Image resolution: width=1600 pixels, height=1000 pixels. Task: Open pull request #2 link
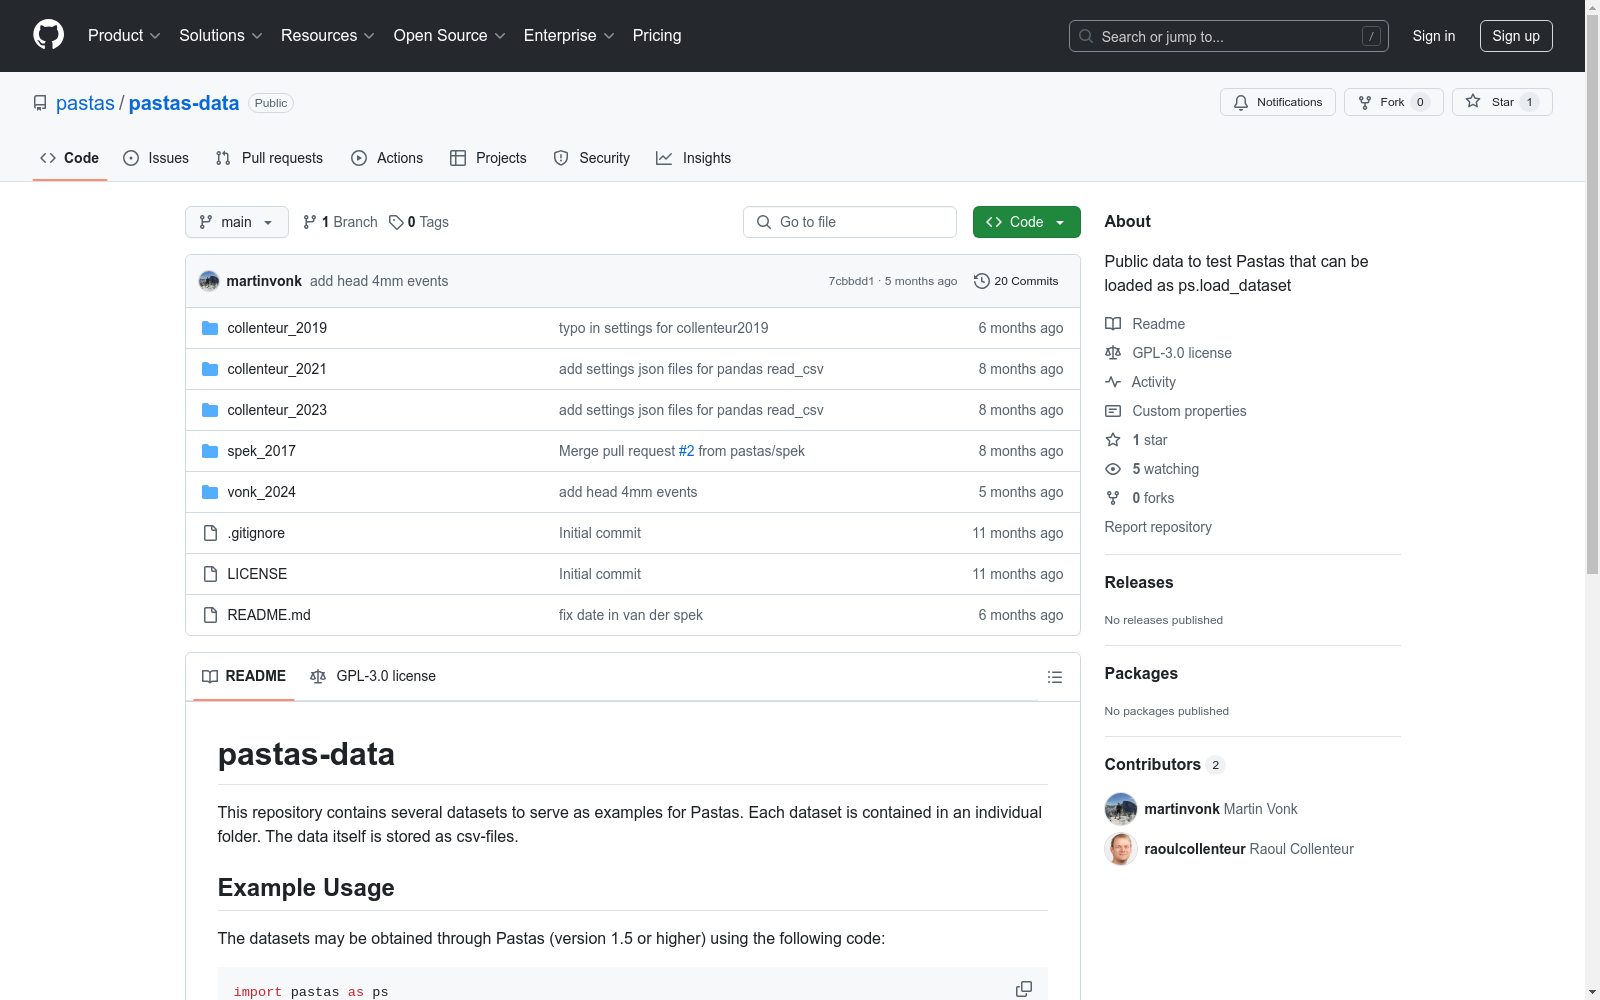click(686, 451)
